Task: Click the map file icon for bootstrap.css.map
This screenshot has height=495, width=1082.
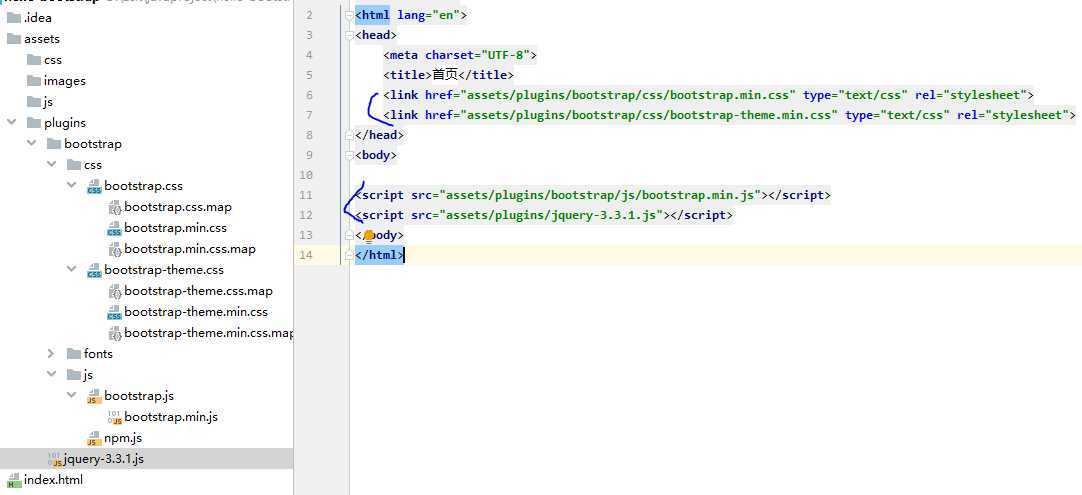Action: coord(115,207)
